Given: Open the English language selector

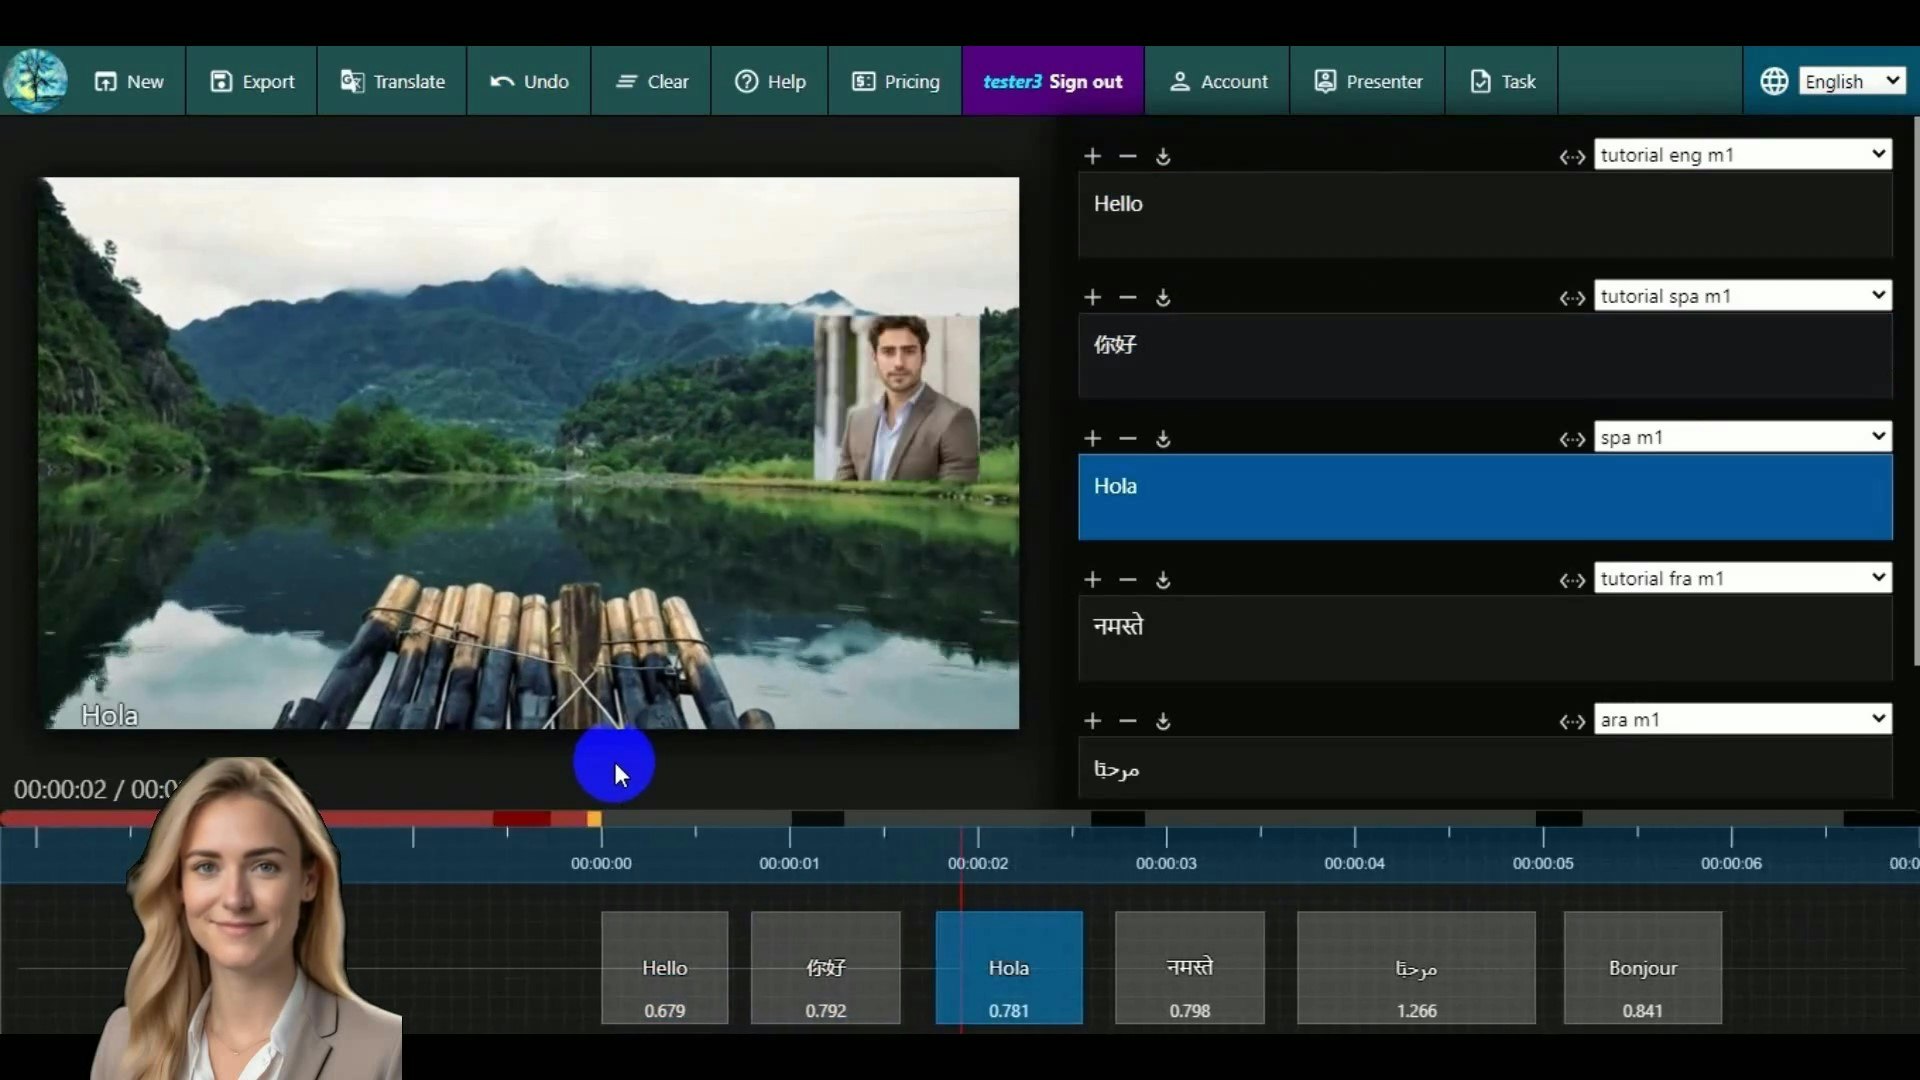Looking at the screenshot, I should [x=1851, y=82].
